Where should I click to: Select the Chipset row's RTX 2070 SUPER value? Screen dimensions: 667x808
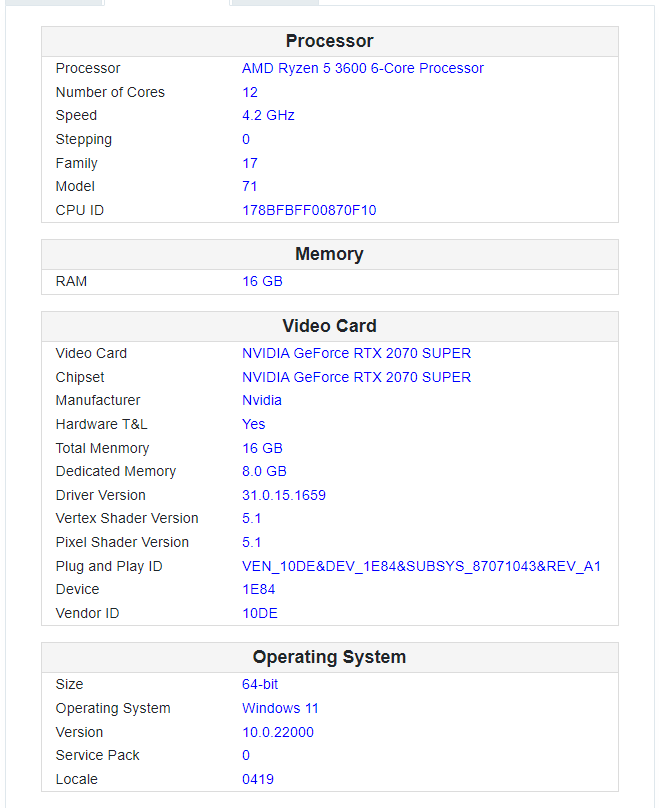(x=357, y=377)
